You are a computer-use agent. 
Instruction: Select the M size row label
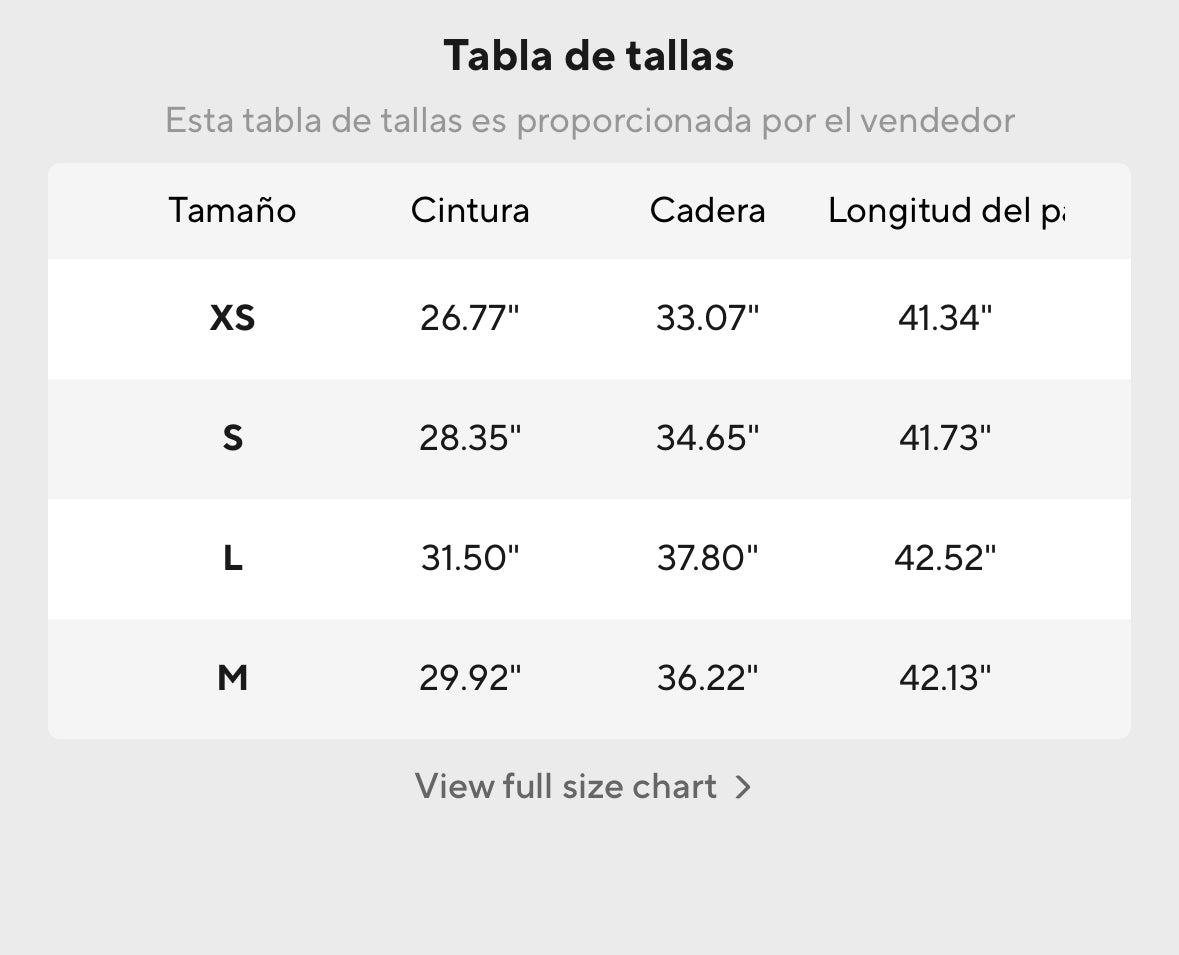tap(232, 678)
